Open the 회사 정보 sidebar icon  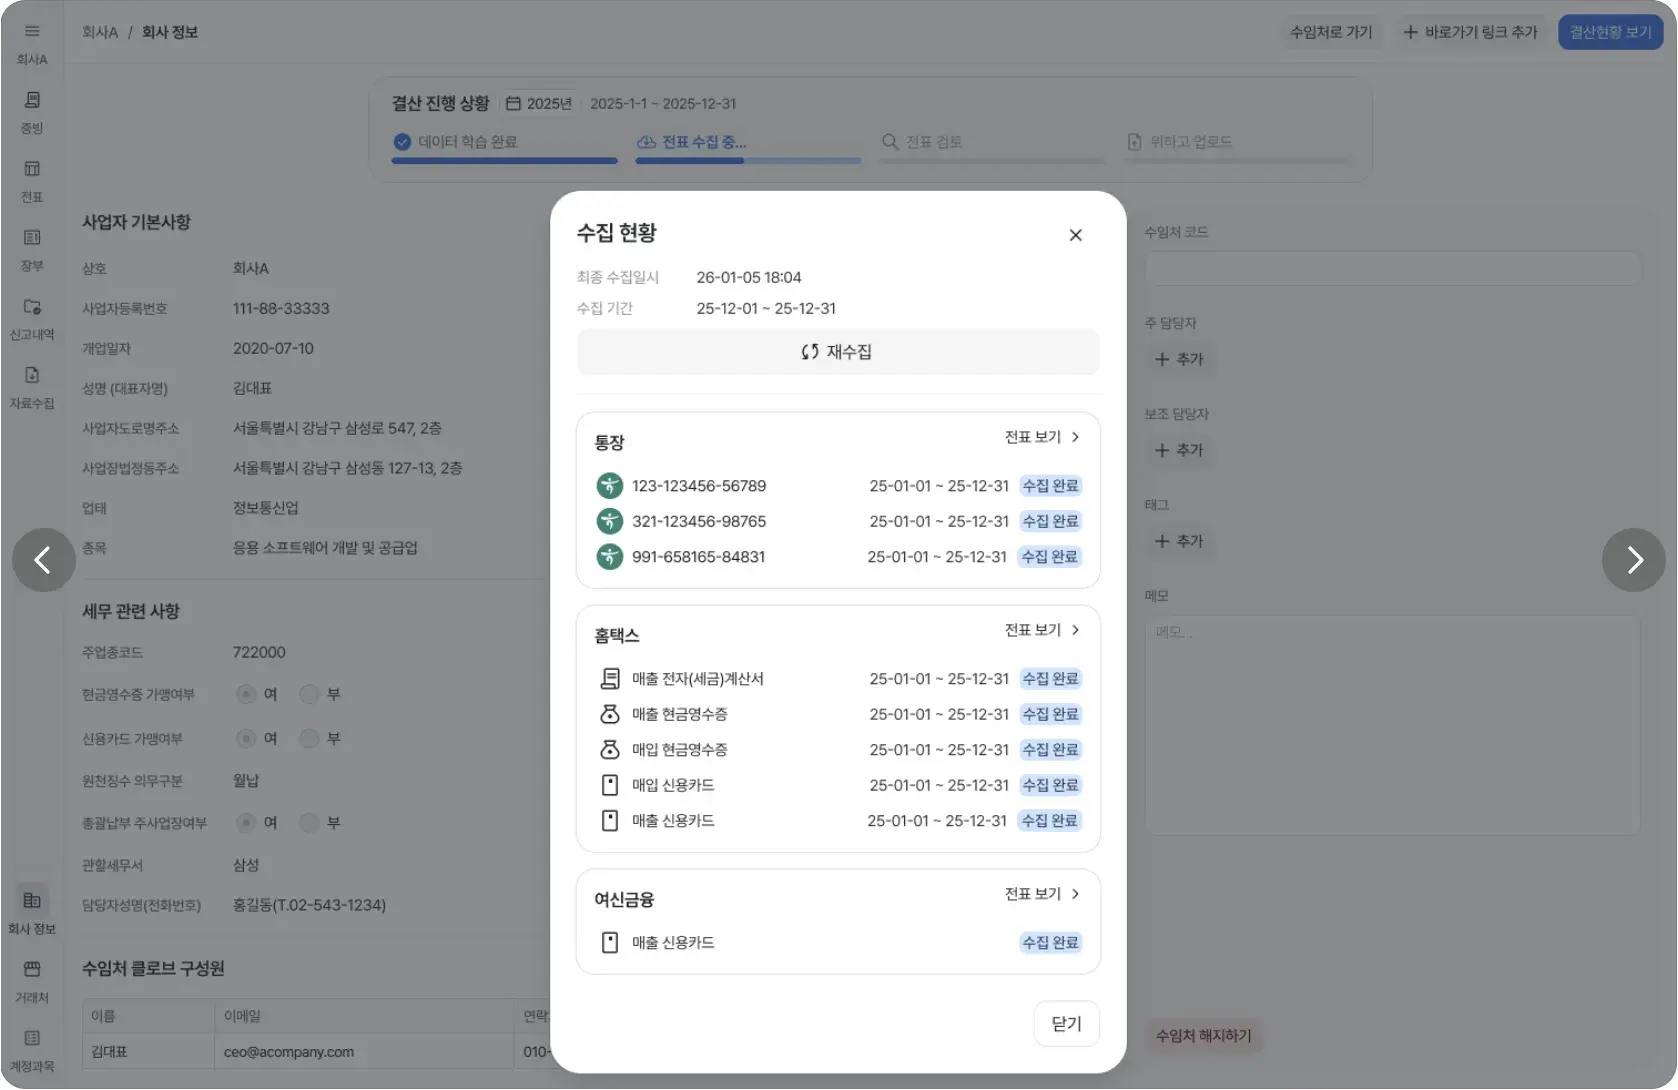point(32,901)
